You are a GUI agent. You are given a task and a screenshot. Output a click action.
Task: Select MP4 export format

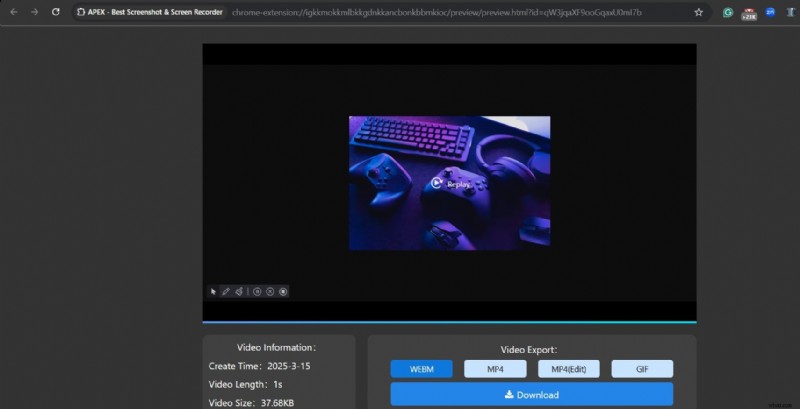pyautogui.click(x=495, y=369)
